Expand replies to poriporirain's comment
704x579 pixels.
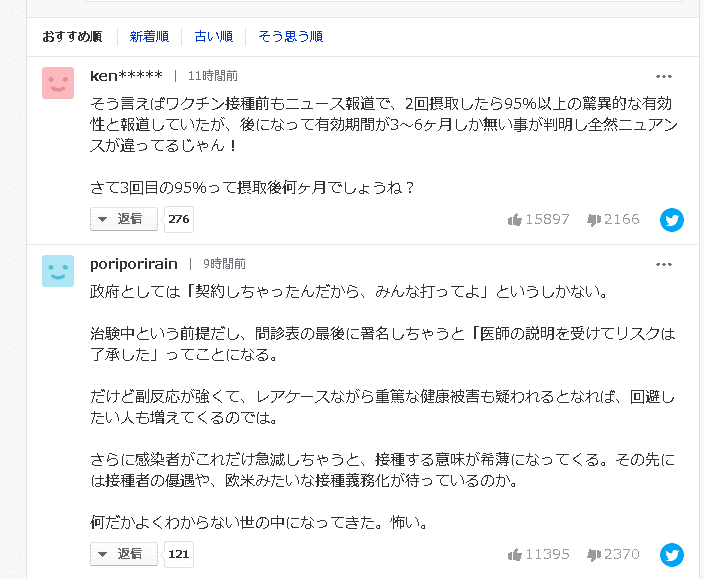pos(124,554)
